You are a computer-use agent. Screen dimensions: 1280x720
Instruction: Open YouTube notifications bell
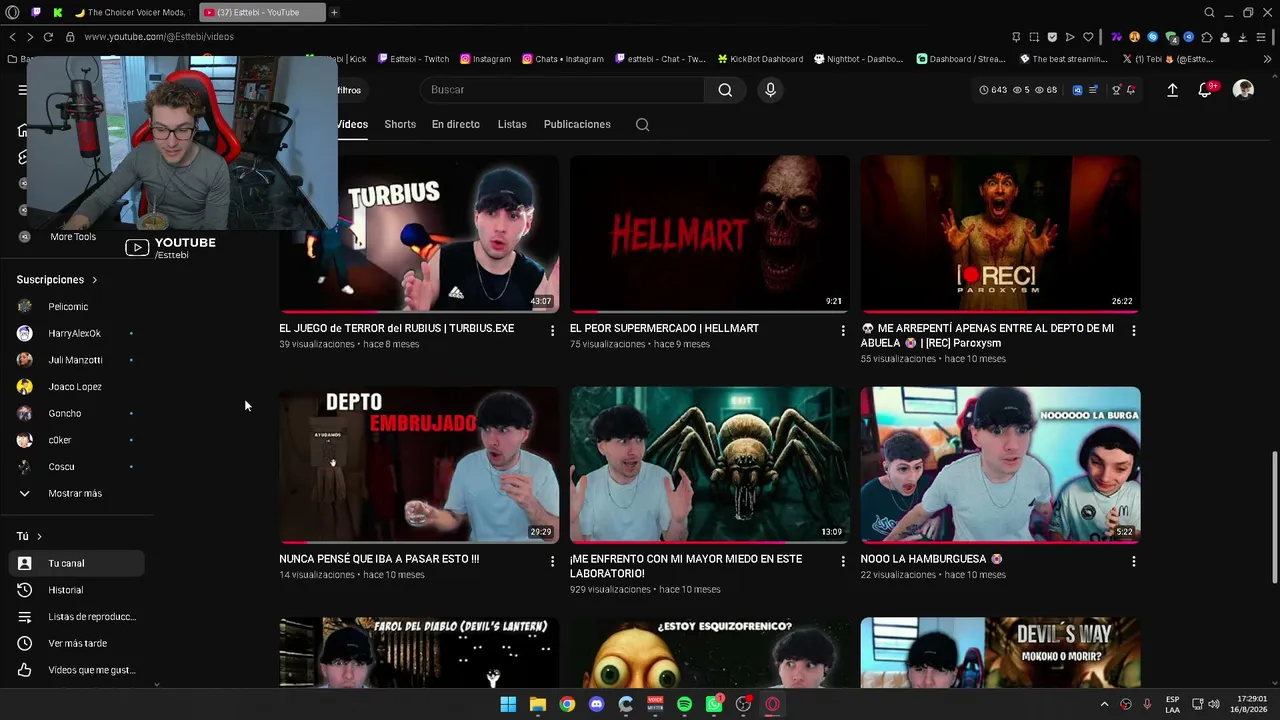coord(1205,90)
